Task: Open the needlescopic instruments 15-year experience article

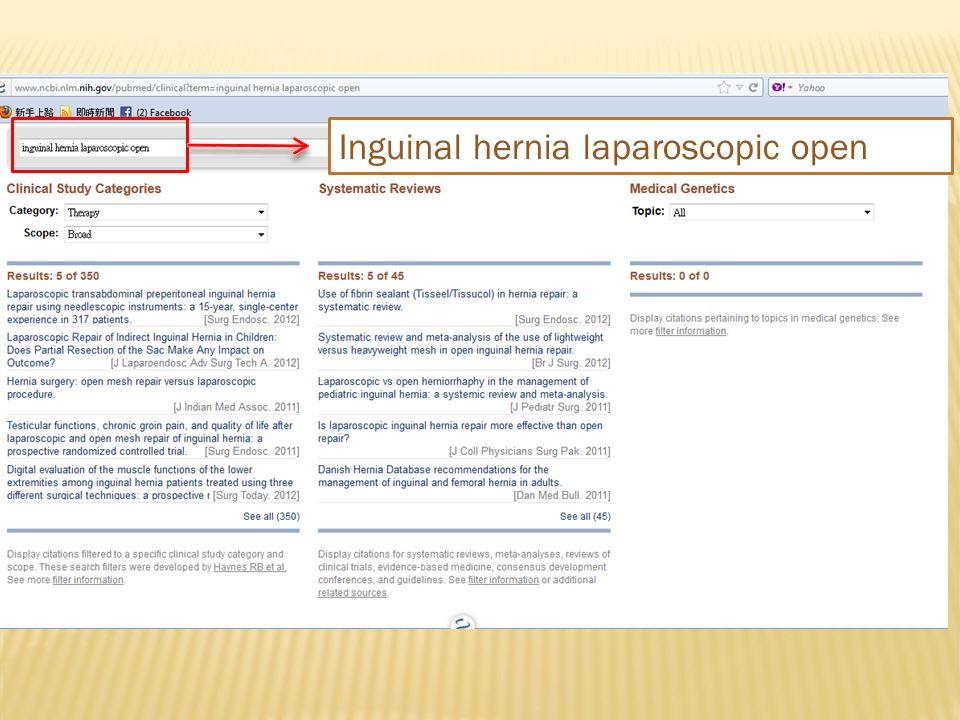Action: [x=152, y=306]
